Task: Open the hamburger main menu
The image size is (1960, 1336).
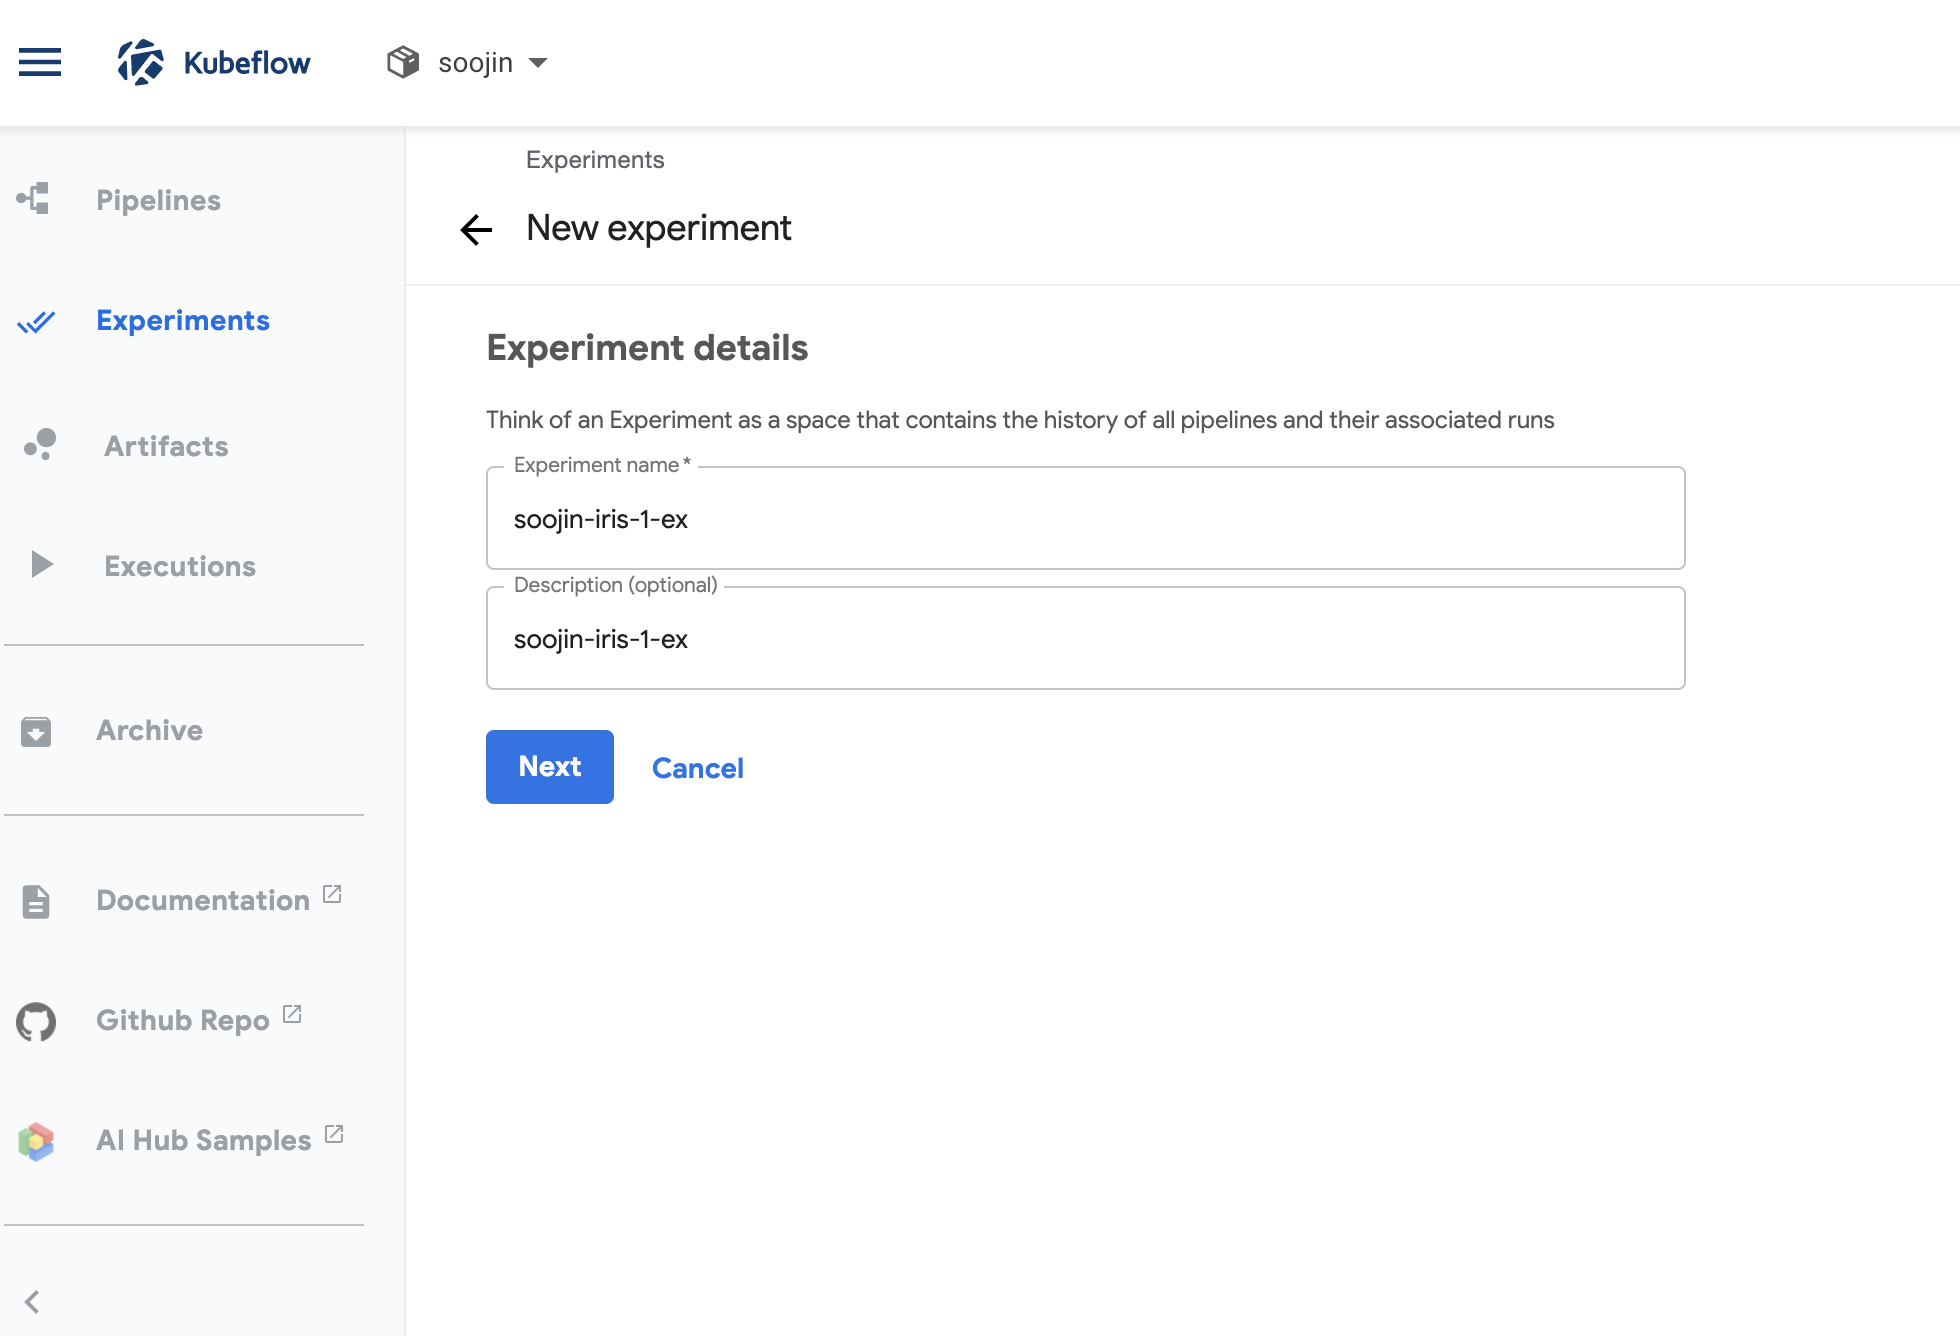Action: click(40, 62)
